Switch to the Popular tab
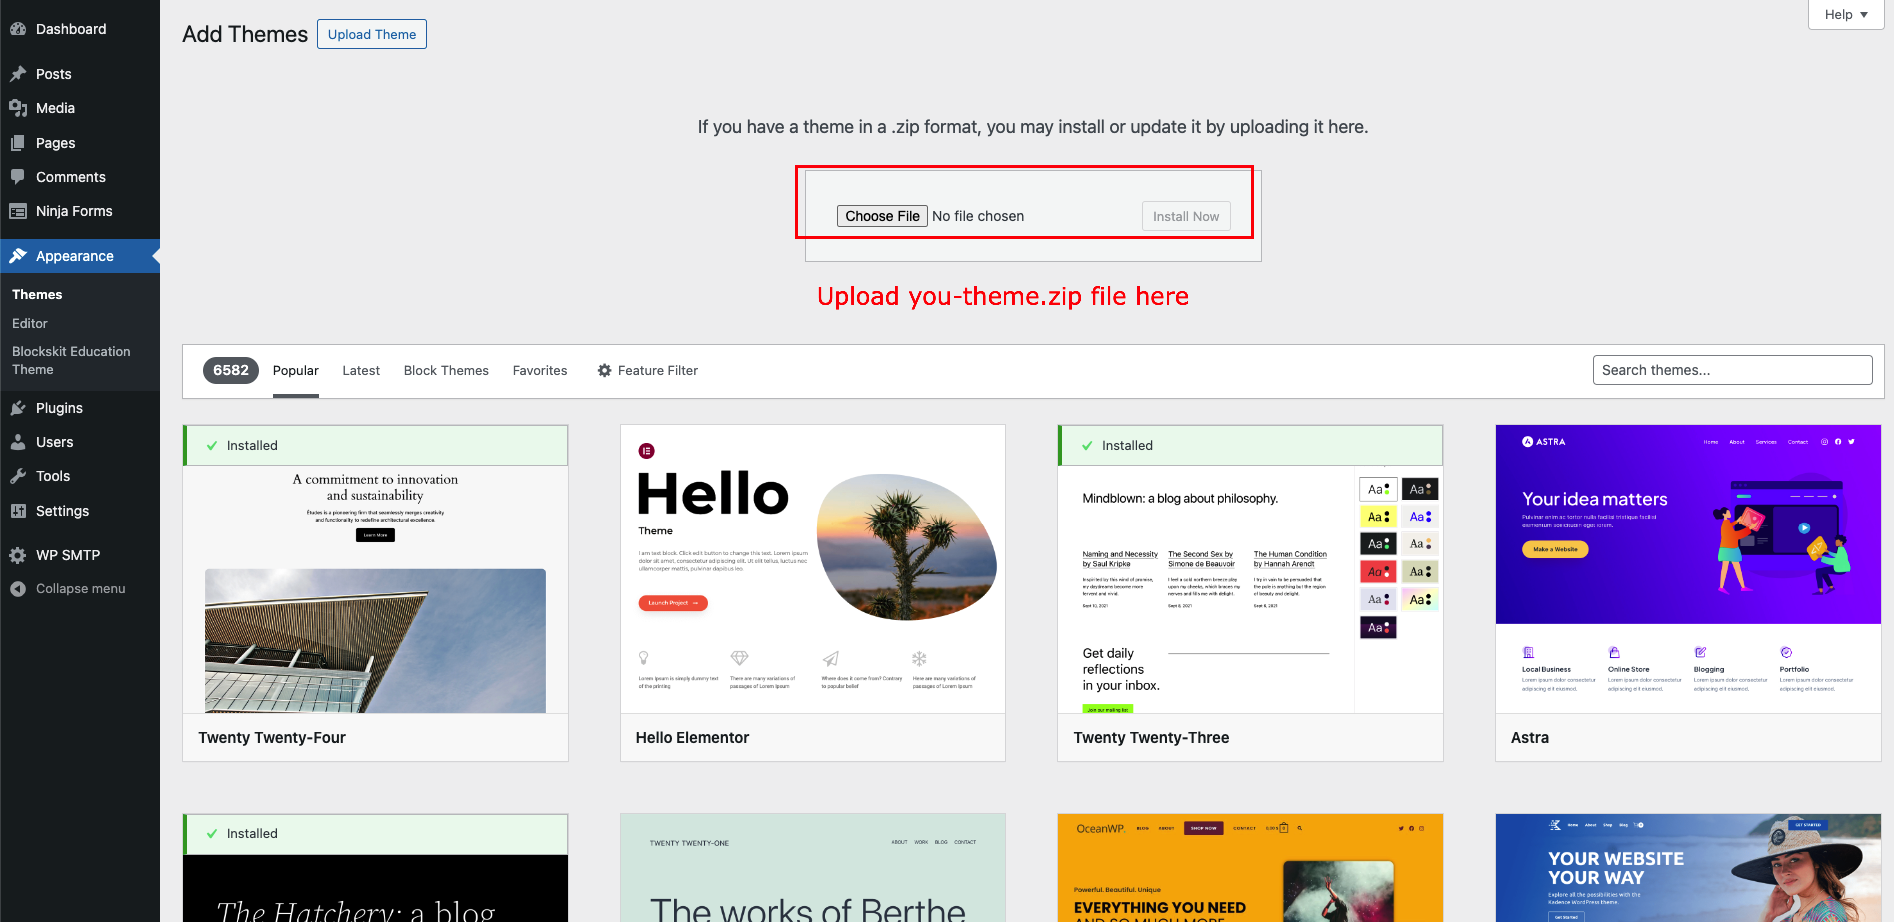 tap(296, 371)
